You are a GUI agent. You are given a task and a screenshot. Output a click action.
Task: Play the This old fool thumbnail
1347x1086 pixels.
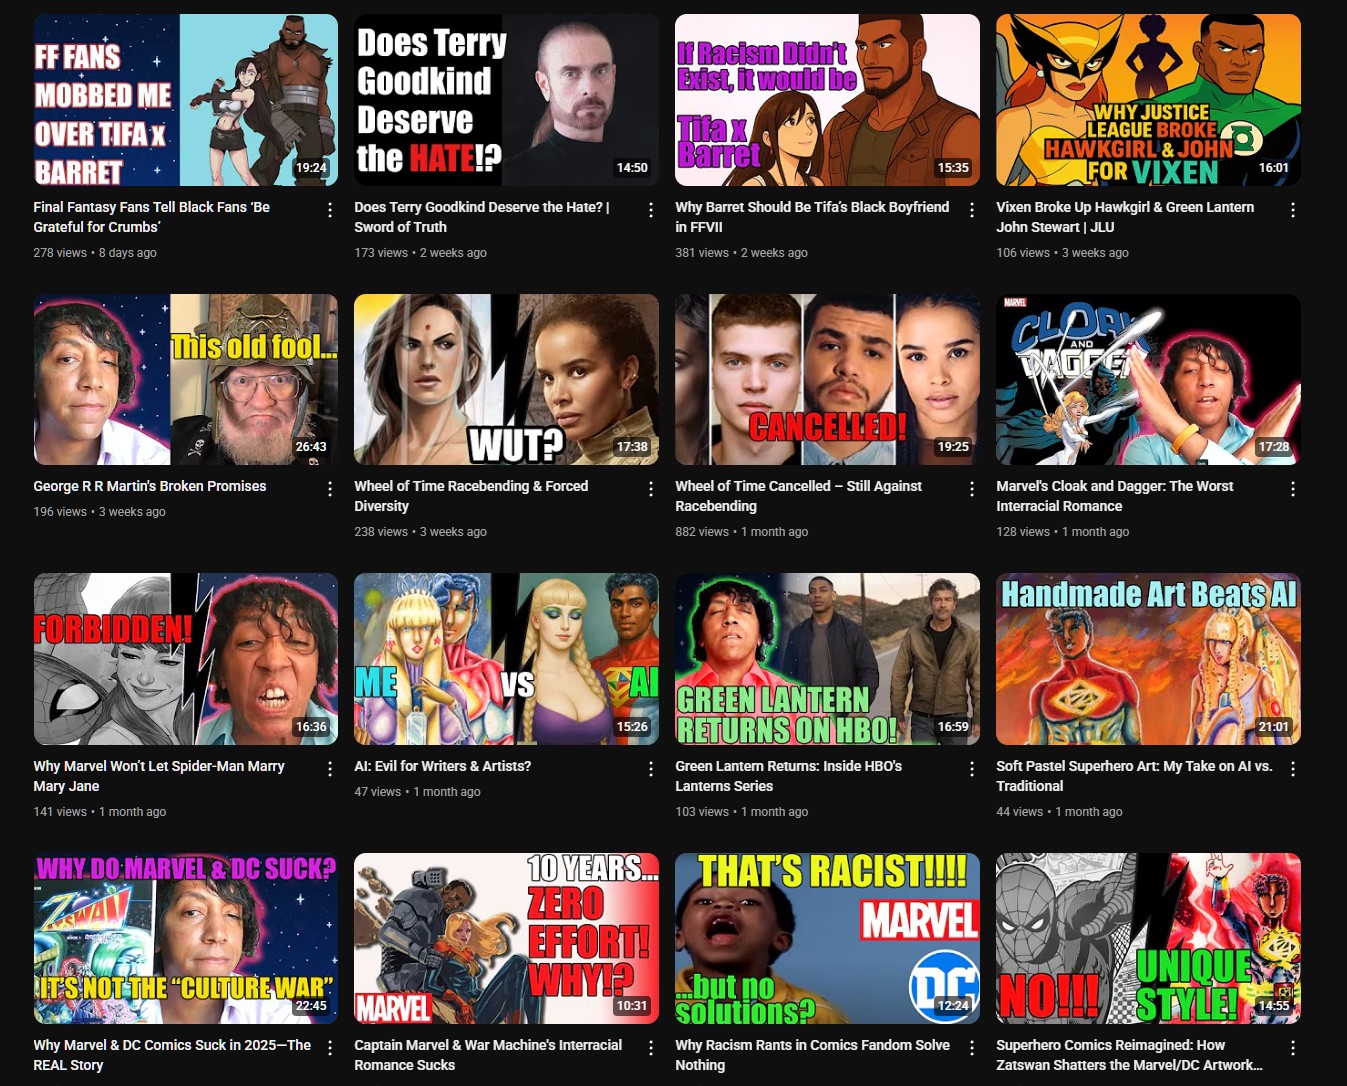click(186, 379)
